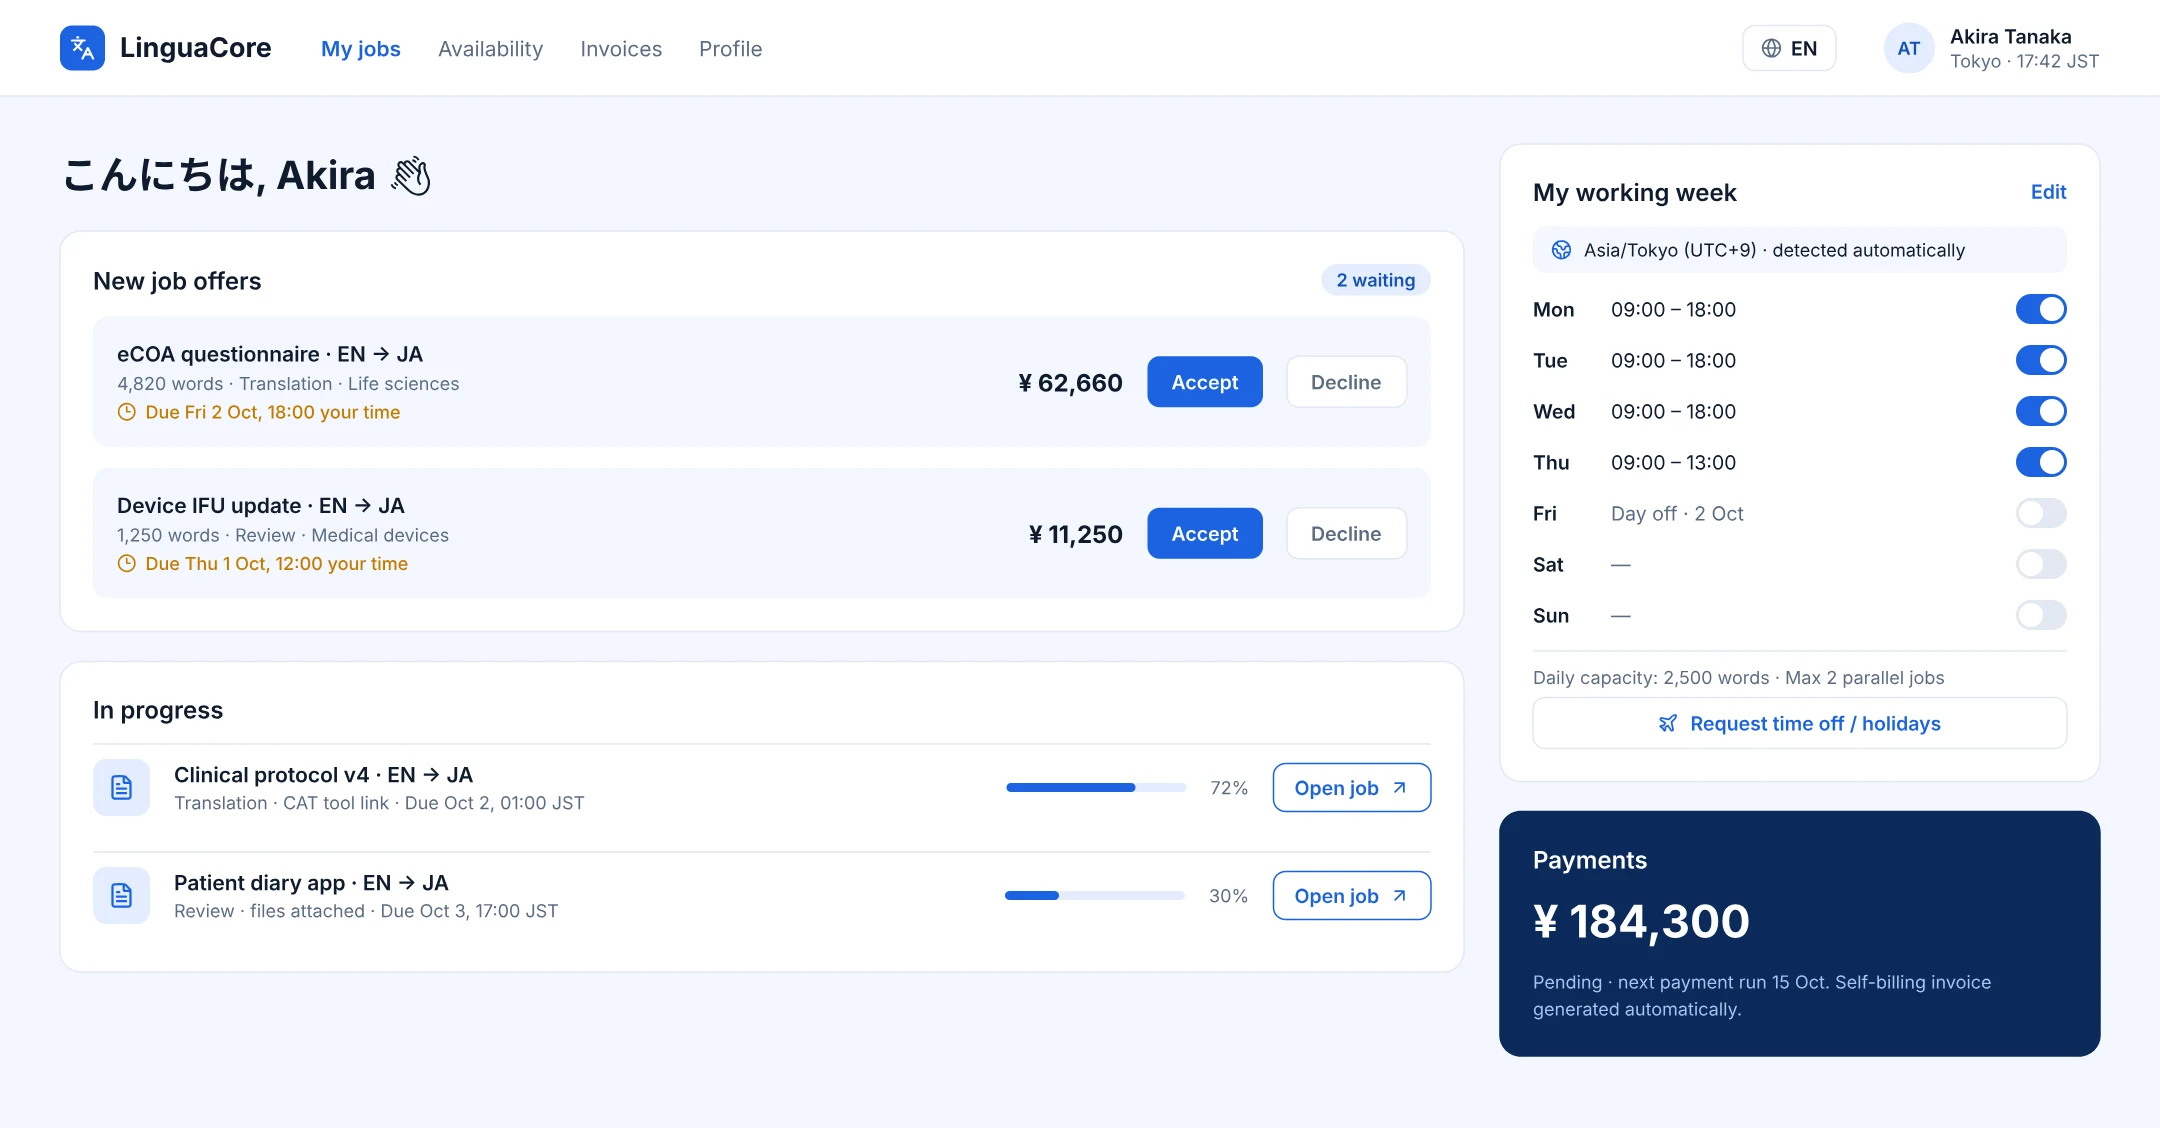Click 'Clinical protocol v4 · EN → JA' title

(x=324, y=775)
